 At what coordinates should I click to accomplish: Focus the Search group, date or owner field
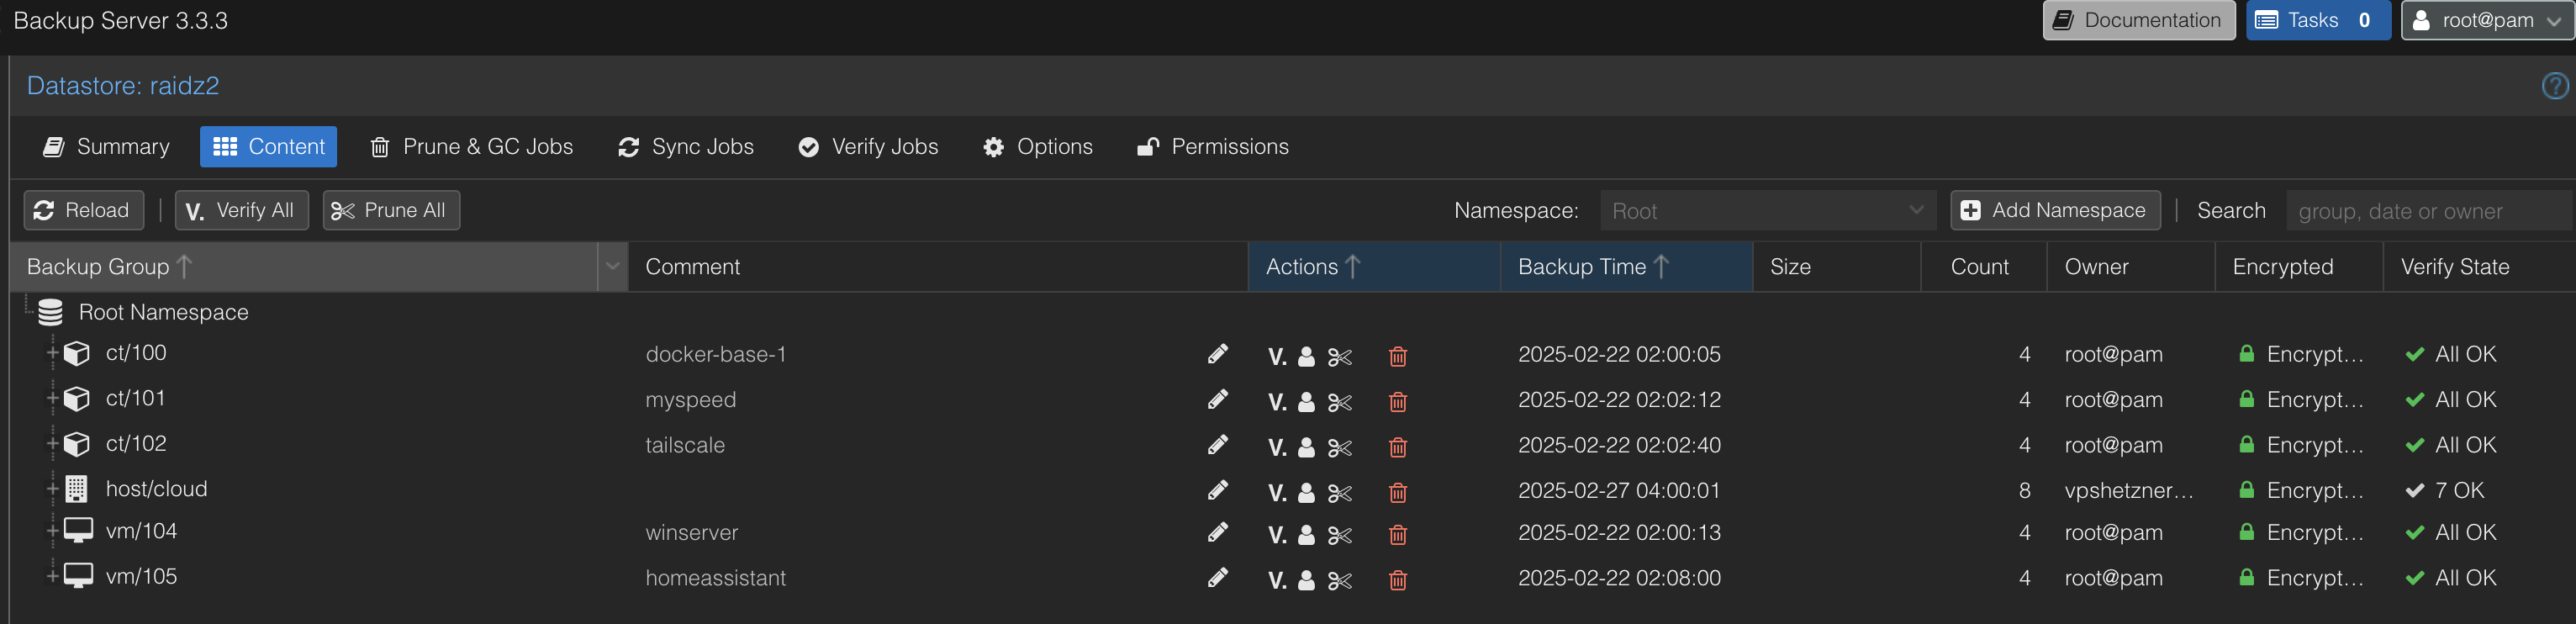tap(2428, 211)
